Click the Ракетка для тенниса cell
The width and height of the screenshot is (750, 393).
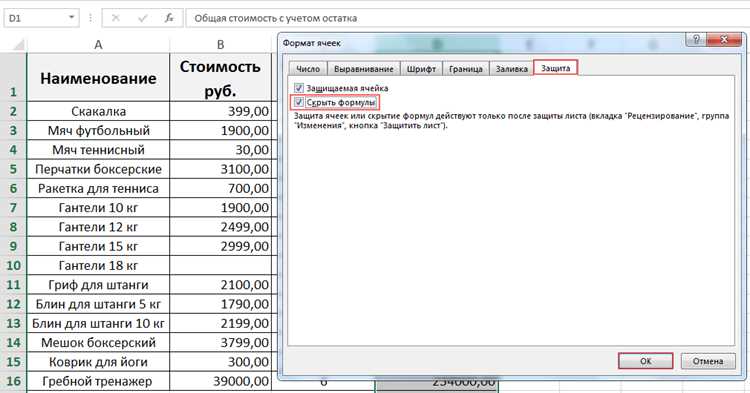[98, 188]
